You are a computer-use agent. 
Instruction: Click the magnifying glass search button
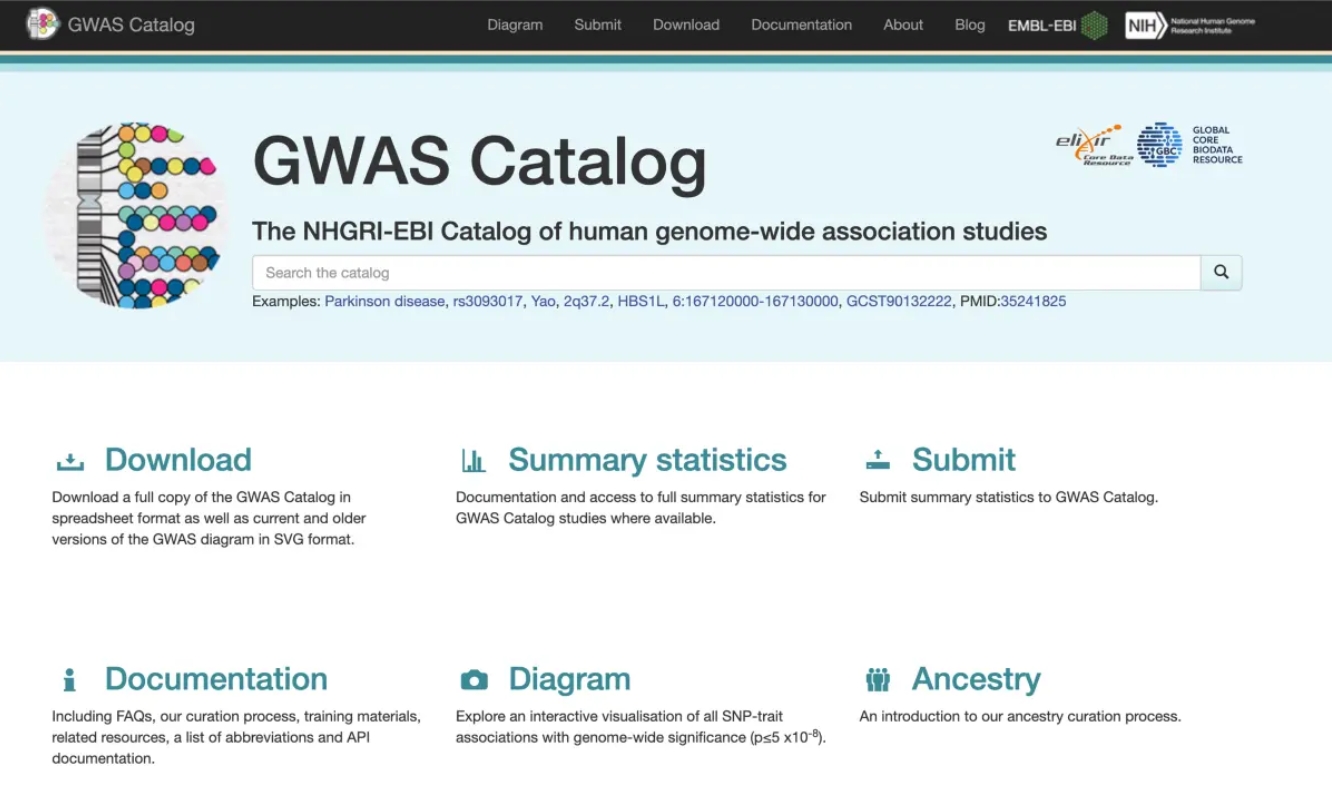pos(1221,272)
